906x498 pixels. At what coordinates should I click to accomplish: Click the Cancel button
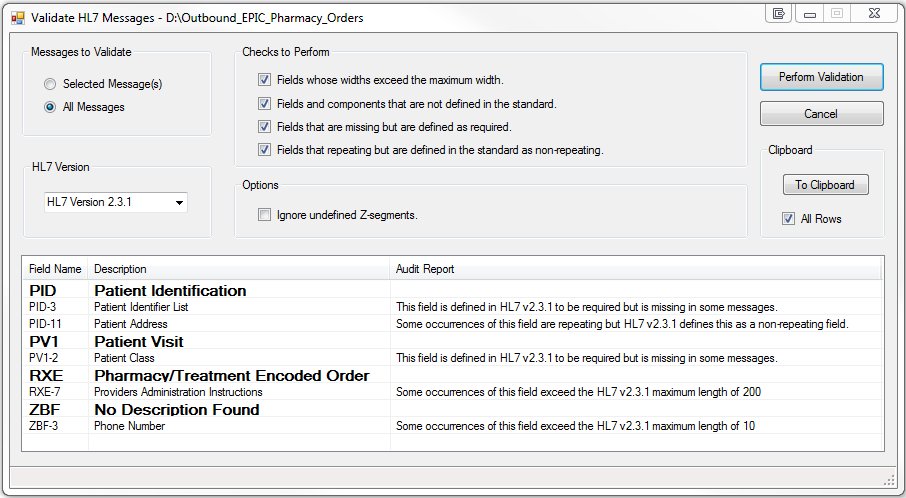pyautogui.click(x=822, y=114)
